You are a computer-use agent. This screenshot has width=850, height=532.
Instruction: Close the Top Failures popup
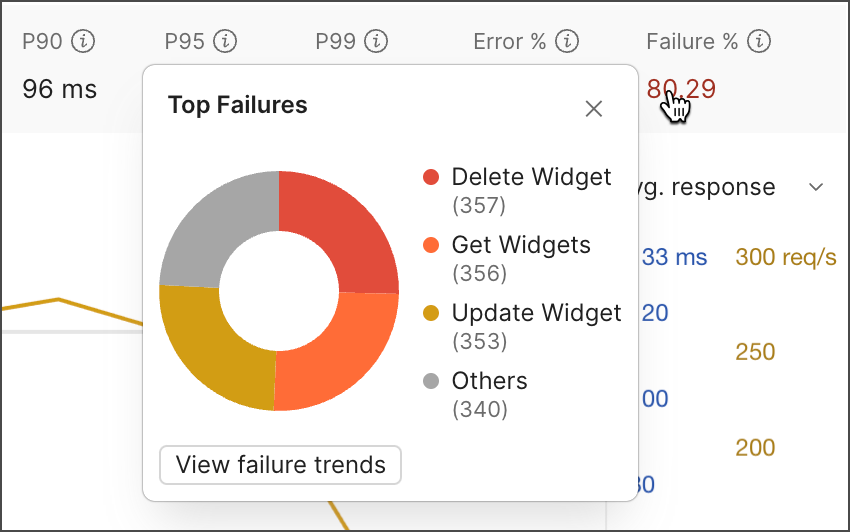tap(594, 109)
